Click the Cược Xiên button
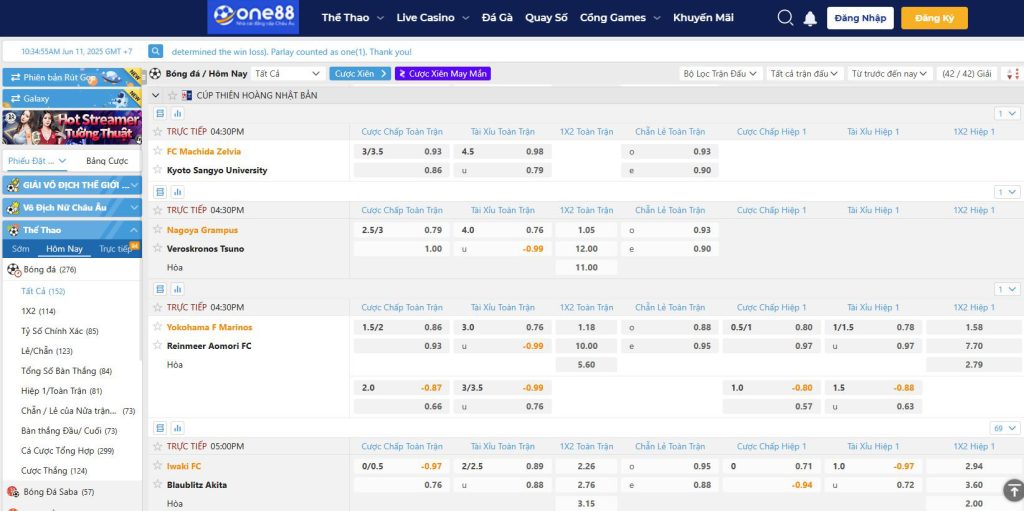 click(360, 74)
